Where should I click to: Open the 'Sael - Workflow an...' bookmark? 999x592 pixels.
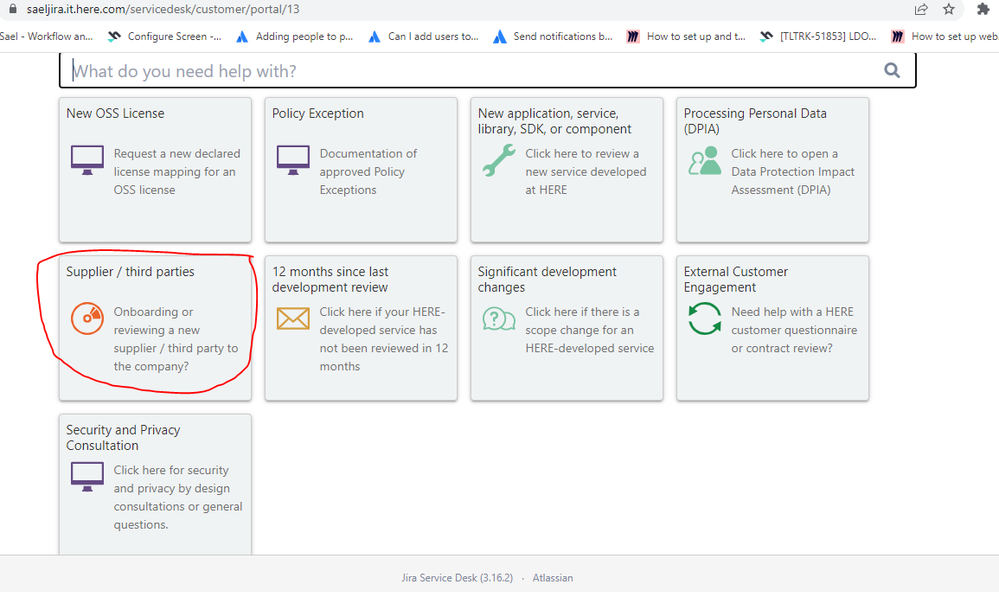point(47,36)
